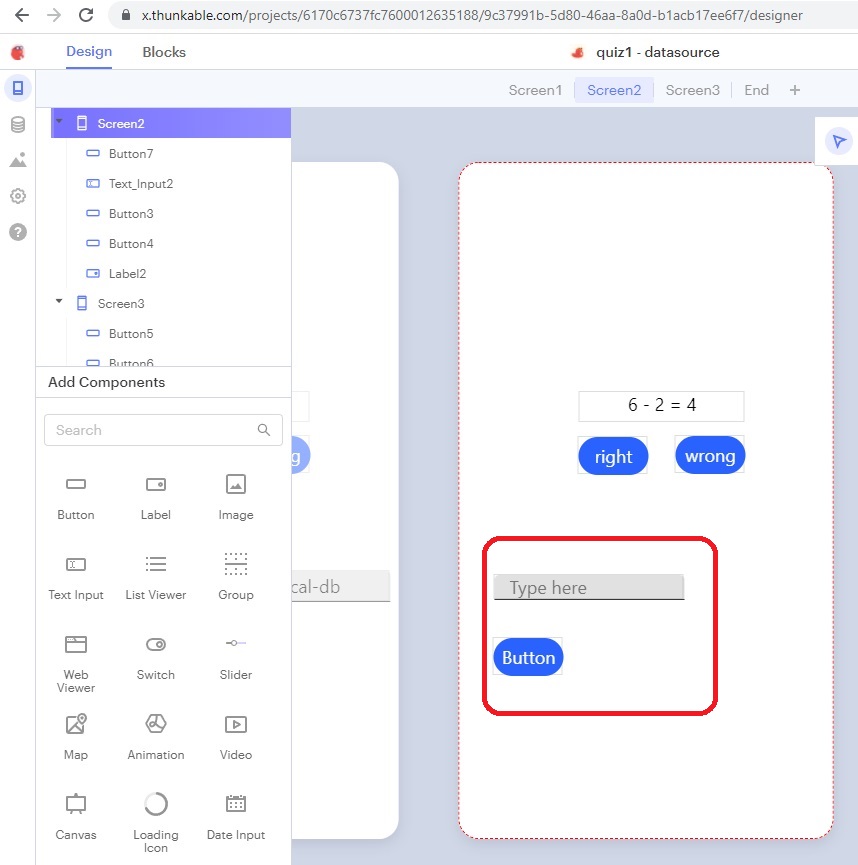Select Text_Input2 in component tree
858x865 pixels.
(141, 184)
